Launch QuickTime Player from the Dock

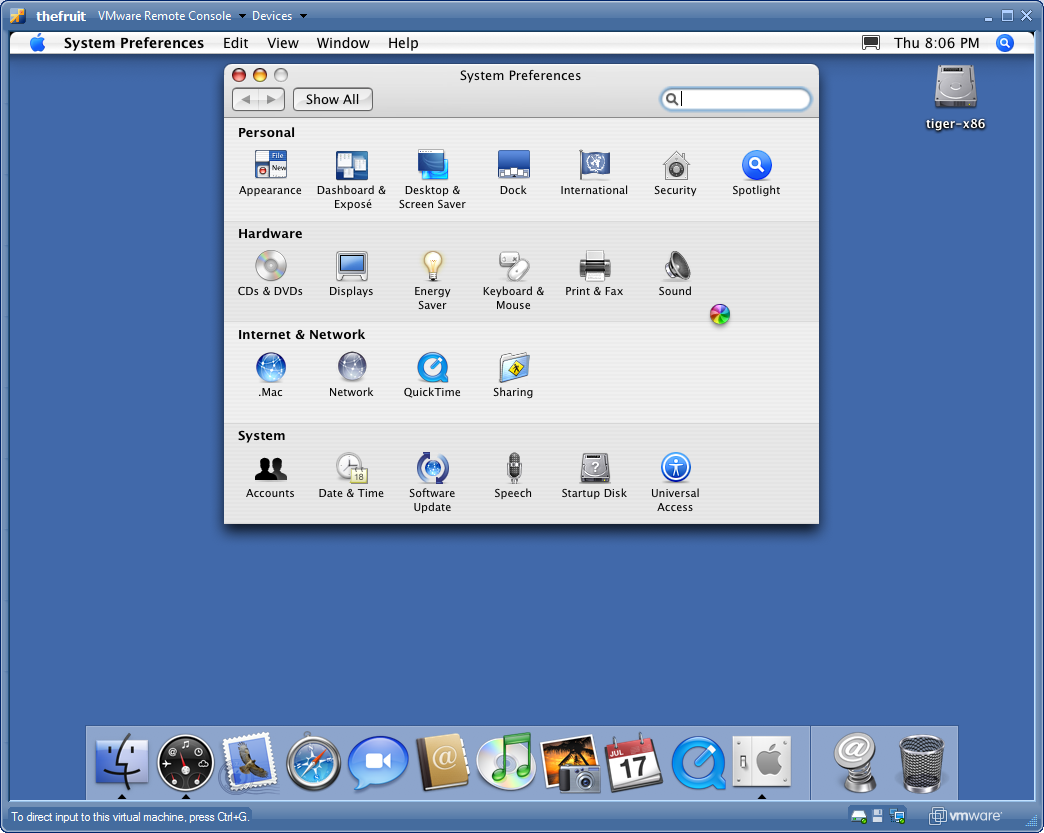[x=698, y=763]
